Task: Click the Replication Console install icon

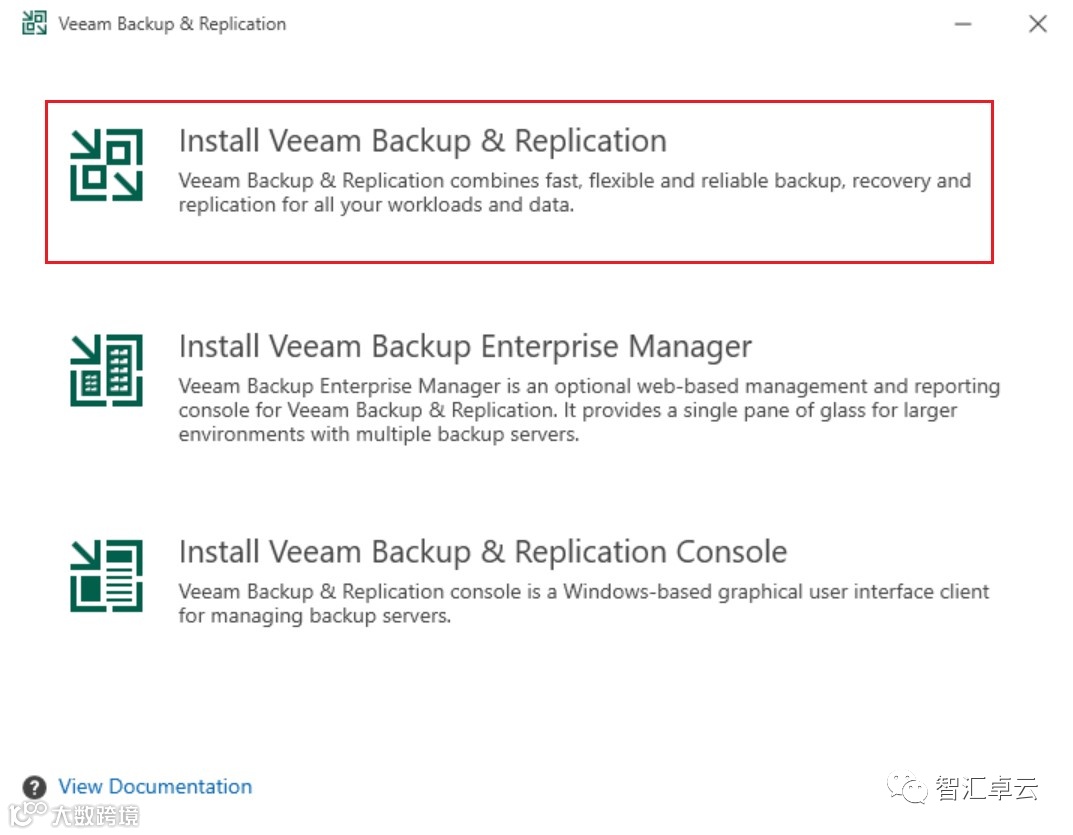Action: click(x=106, y=575)
